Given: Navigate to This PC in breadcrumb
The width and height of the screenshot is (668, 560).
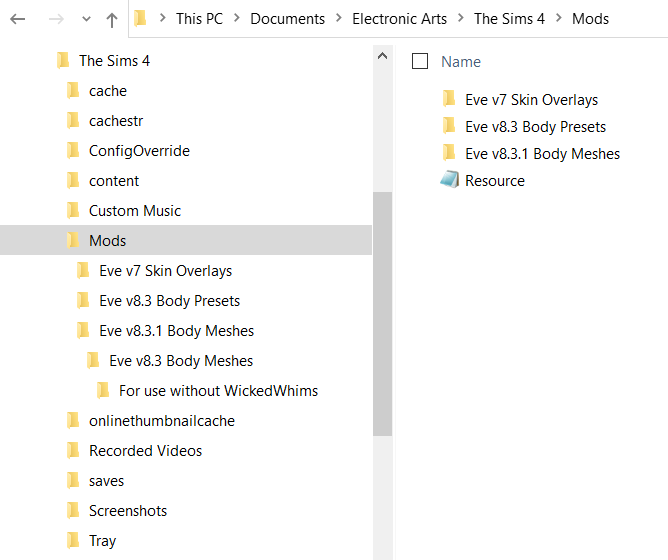Looking at the screenshot, I should pos(199,19).
